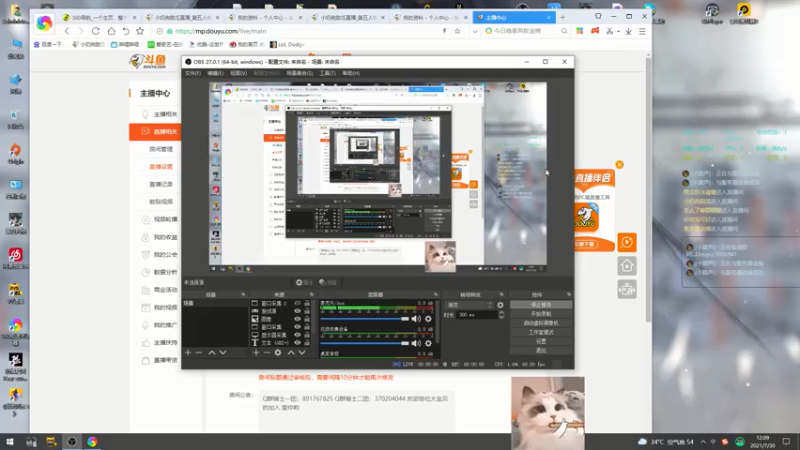
Task: Pop out the sources dock panel
Action: 312,294
